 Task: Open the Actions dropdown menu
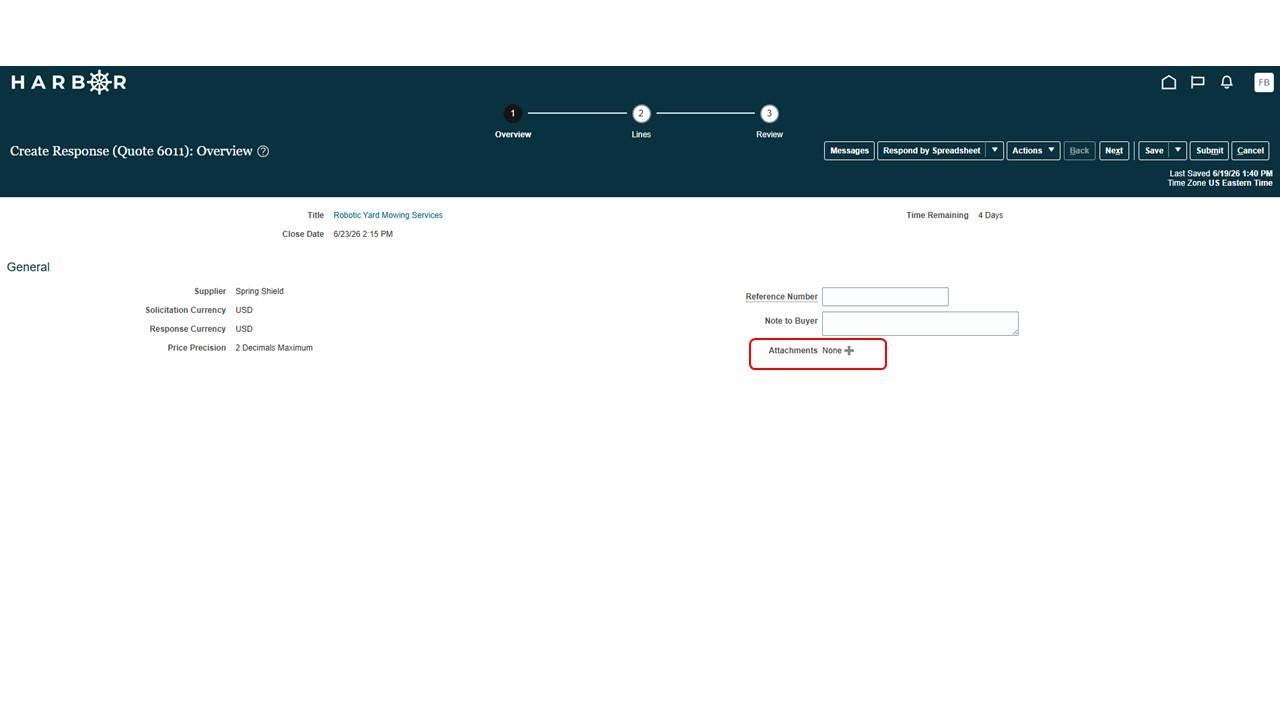[1033, 151]
